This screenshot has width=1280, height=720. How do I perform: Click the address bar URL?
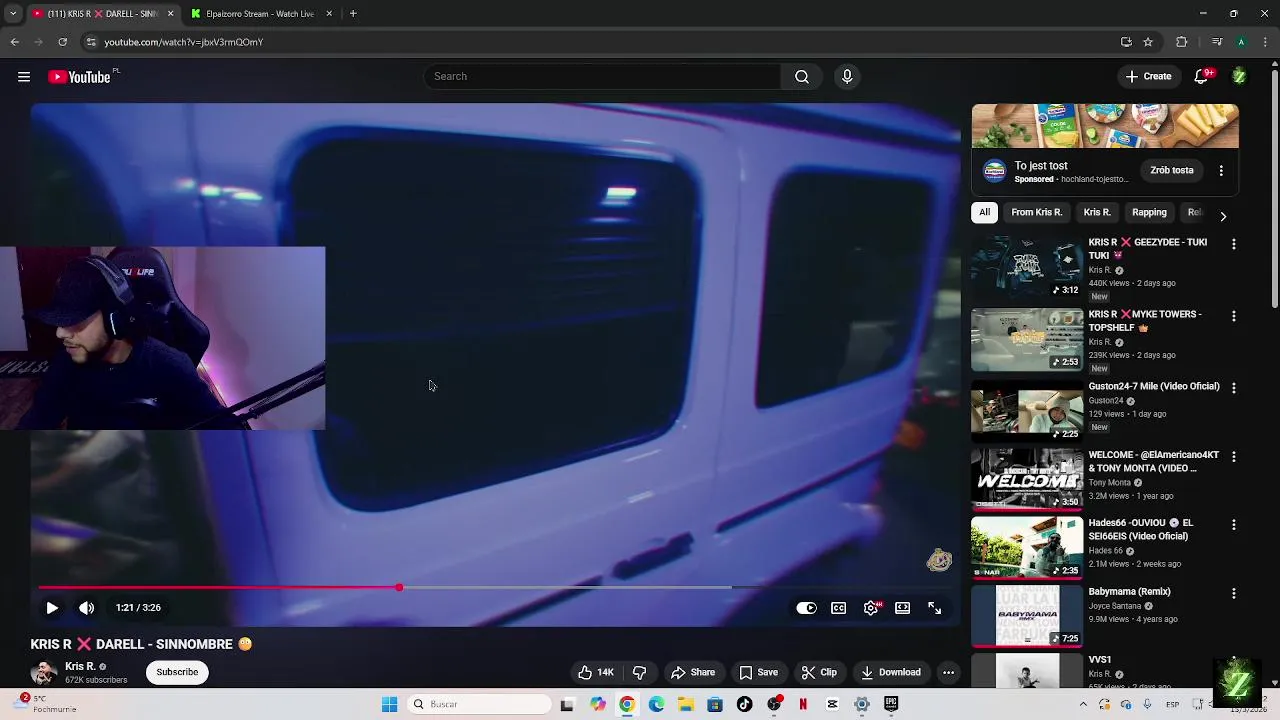pyautogui.click(x=183, y=42)
